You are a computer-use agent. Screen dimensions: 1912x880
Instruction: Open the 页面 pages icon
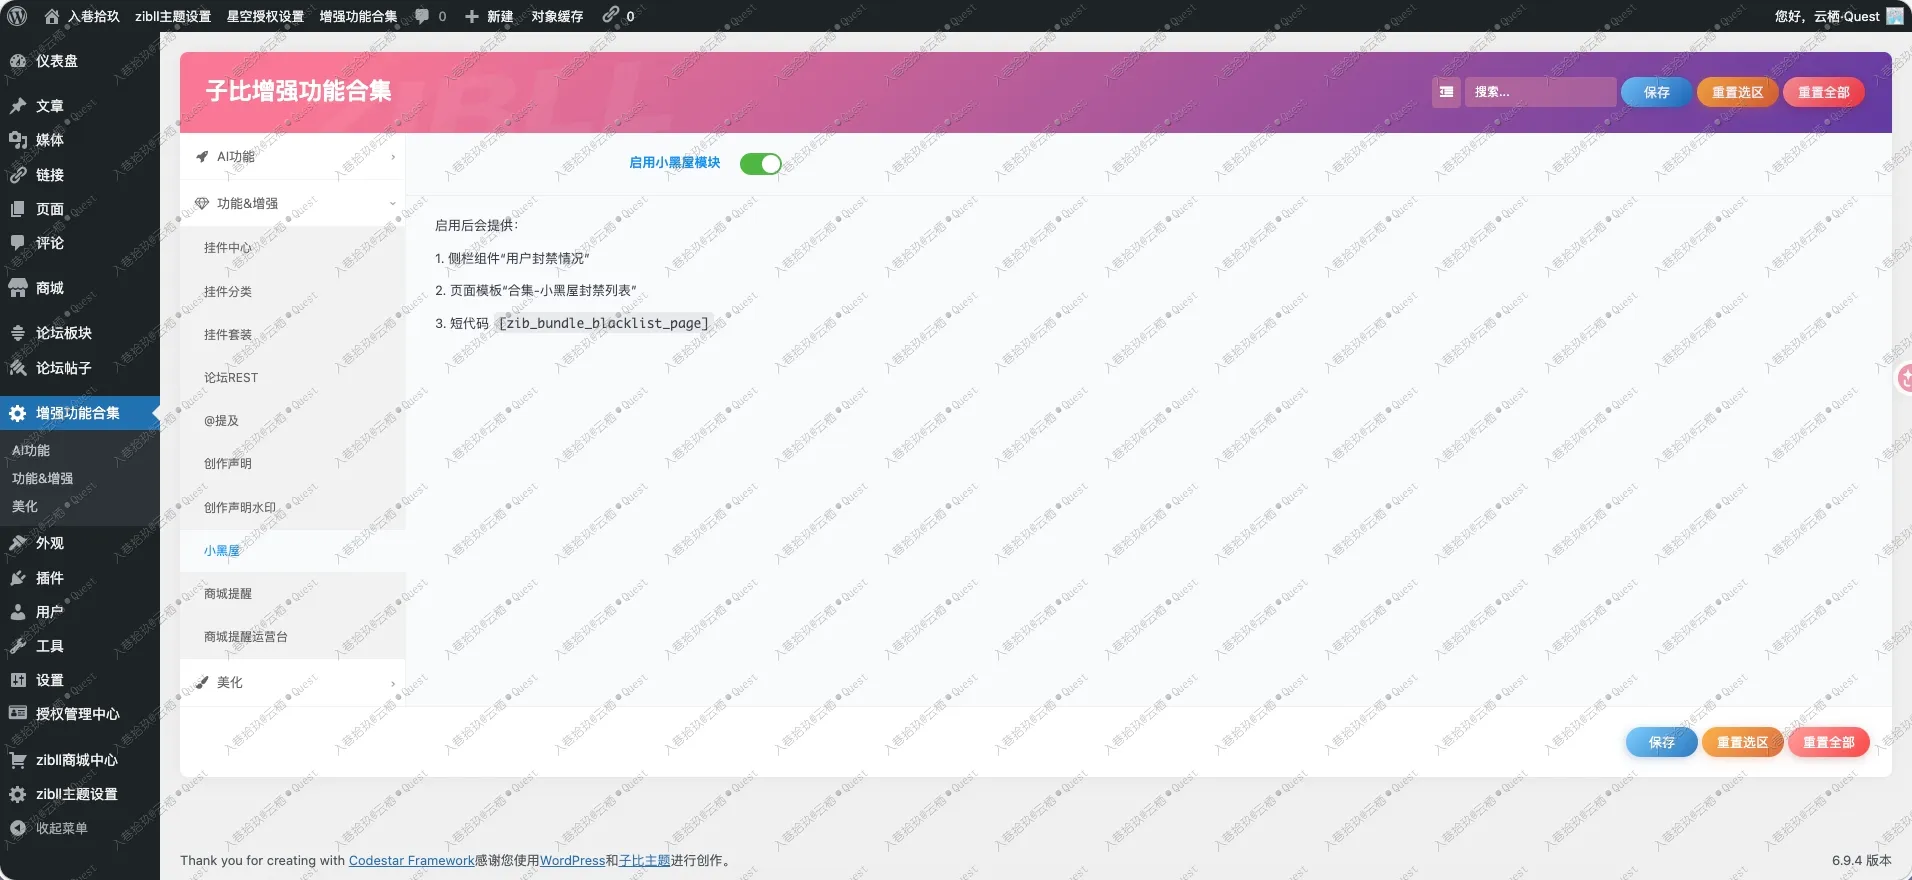(x=18, y=209)
